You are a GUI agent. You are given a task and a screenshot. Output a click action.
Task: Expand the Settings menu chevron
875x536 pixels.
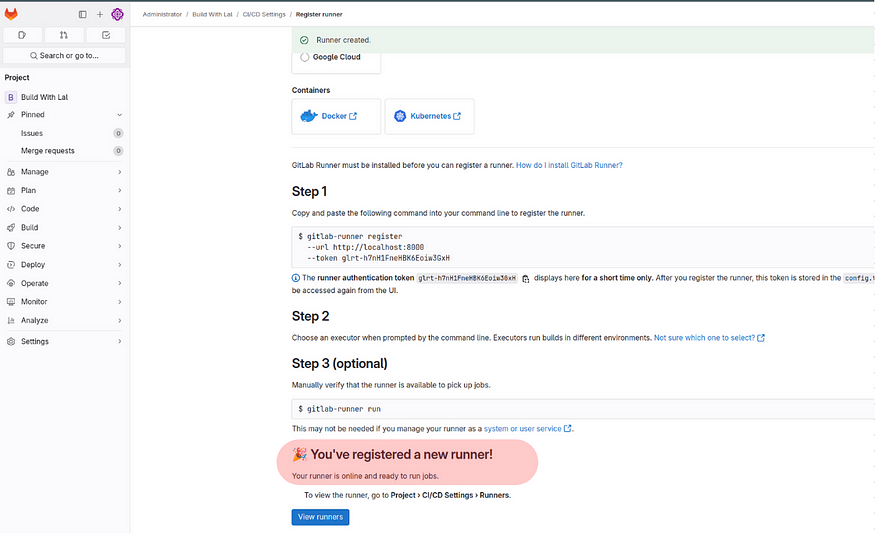click(x=119, y=341)
